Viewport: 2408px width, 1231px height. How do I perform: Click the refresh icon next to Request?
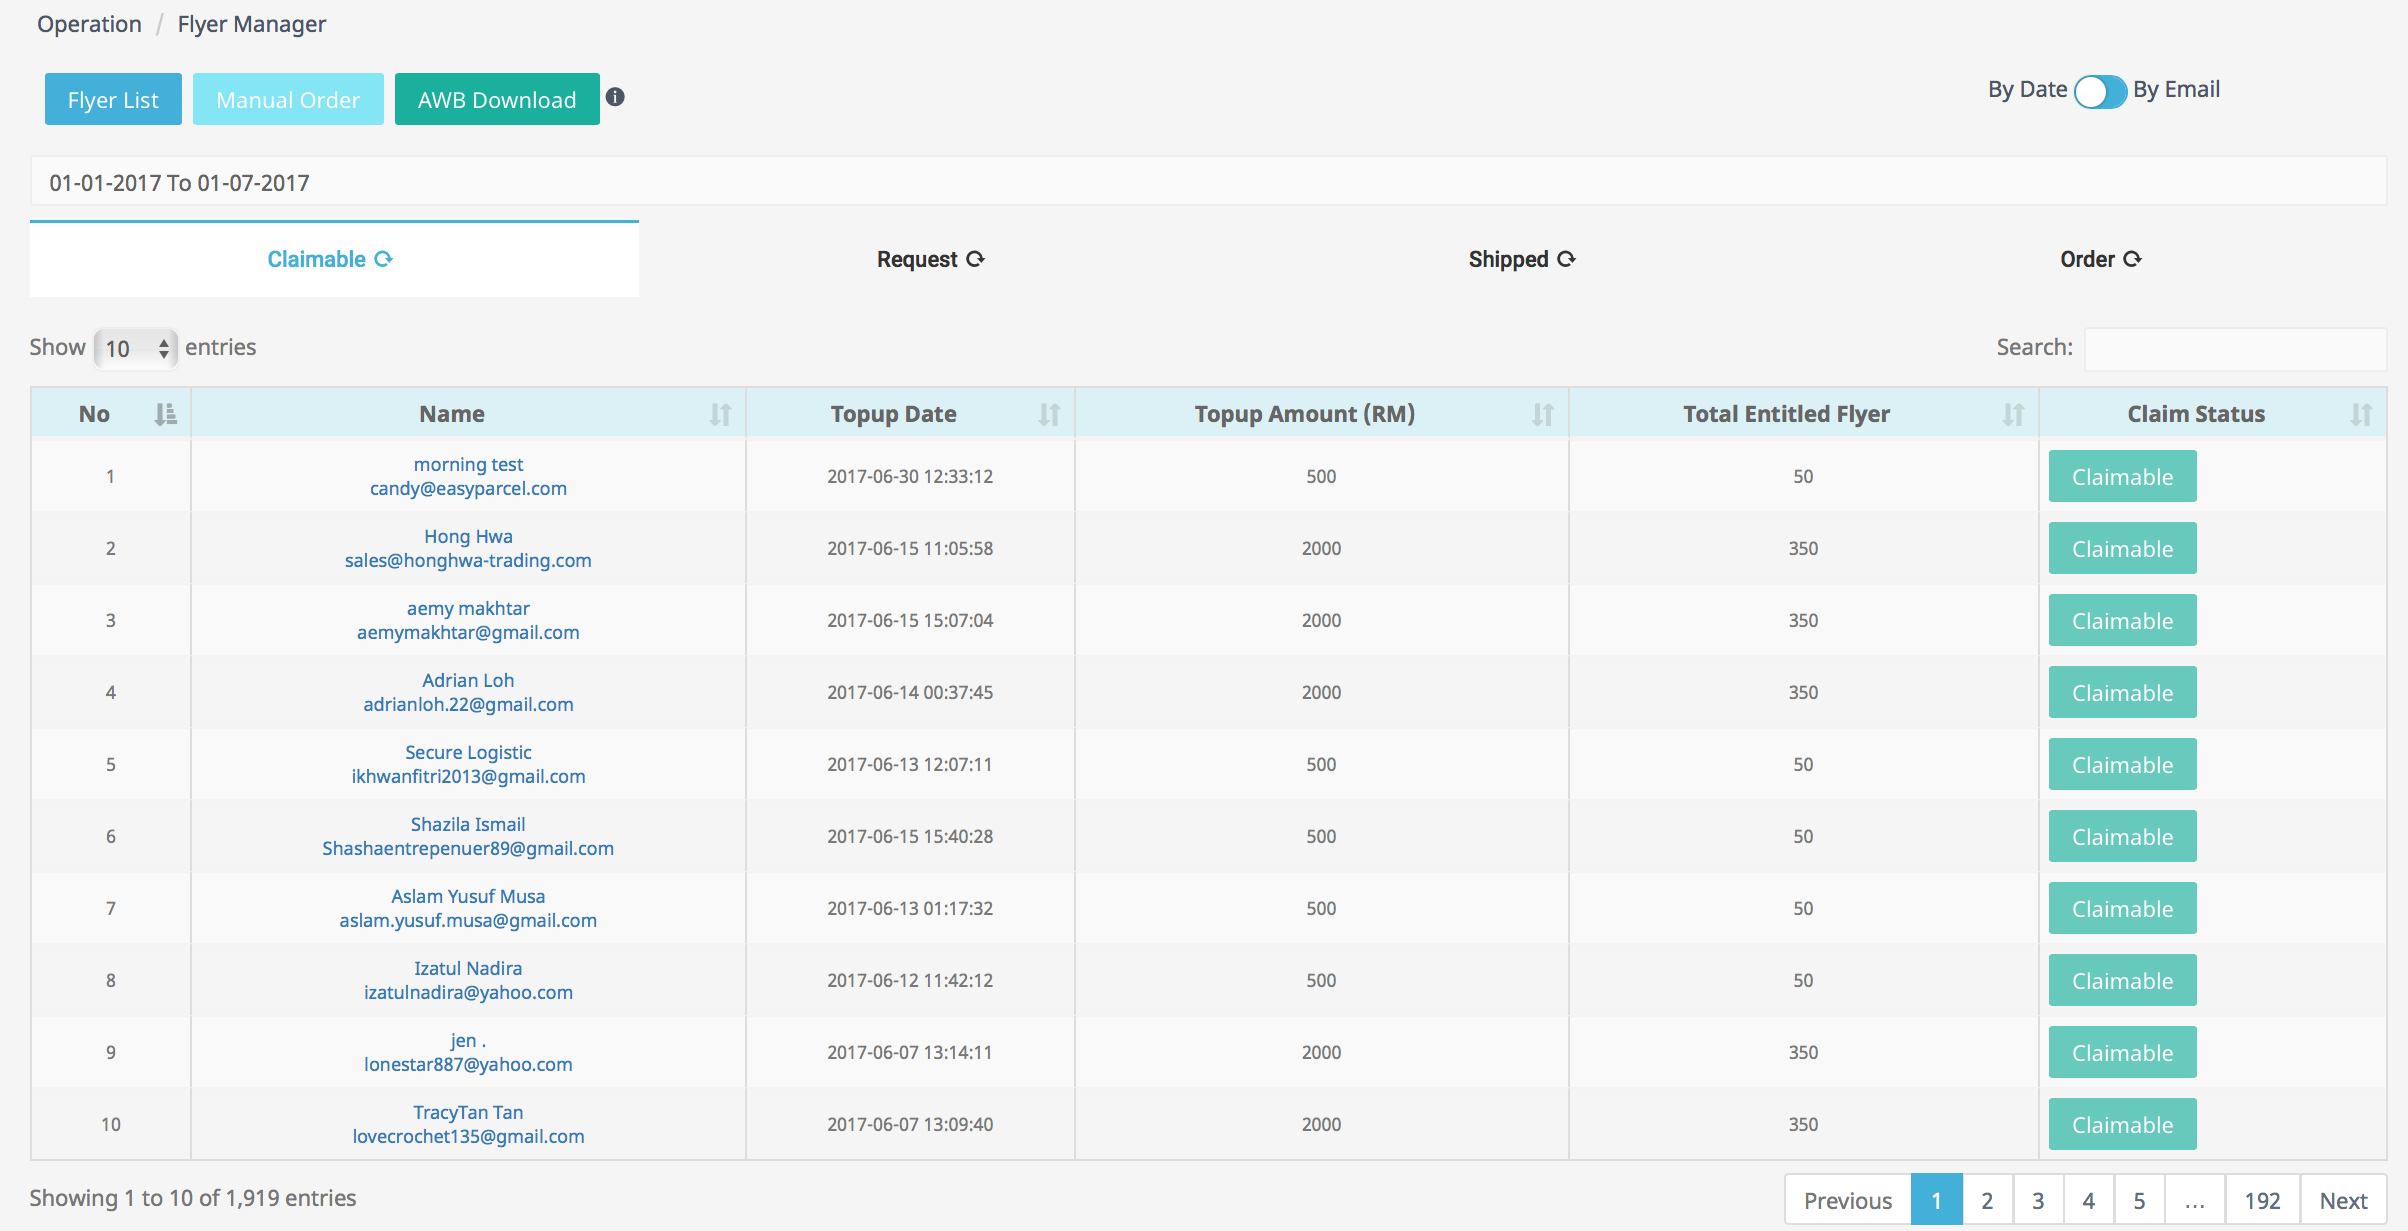(976, 259)
